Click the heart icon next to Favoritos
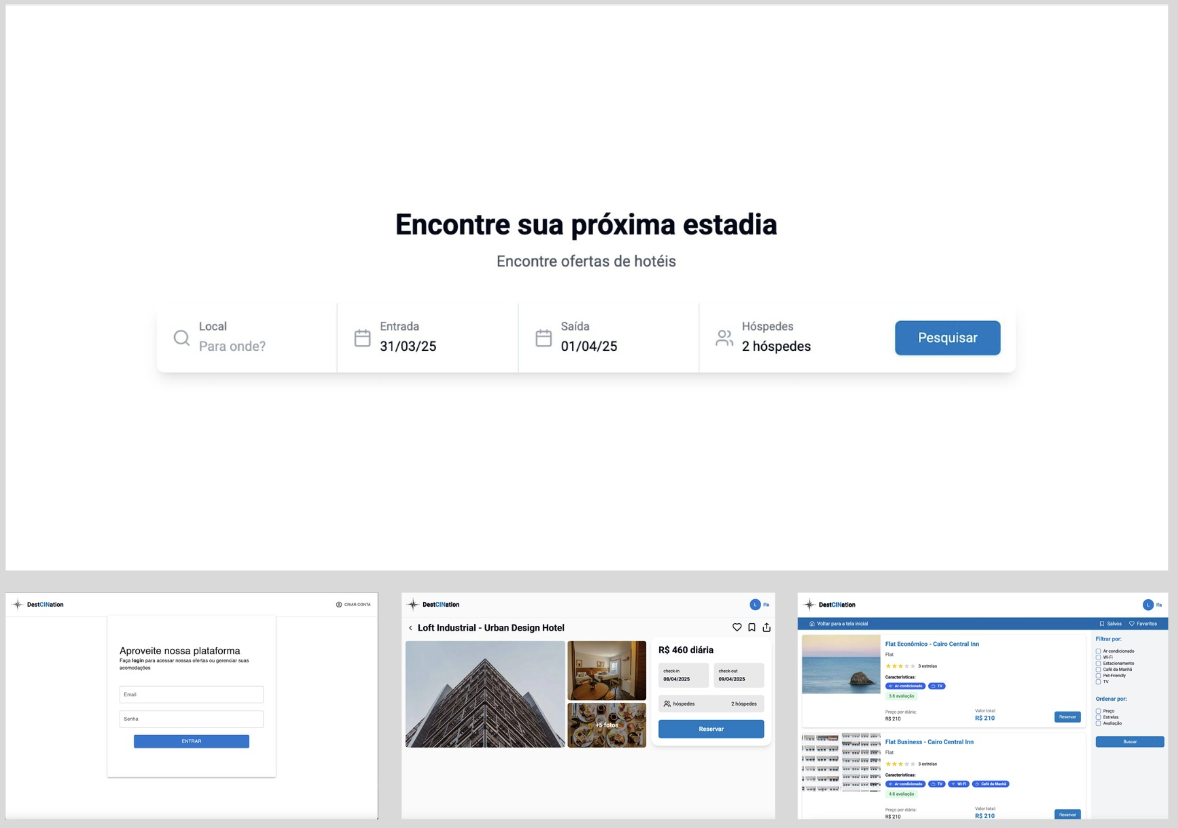1178x828 pixels. [x=1131, y=624]
